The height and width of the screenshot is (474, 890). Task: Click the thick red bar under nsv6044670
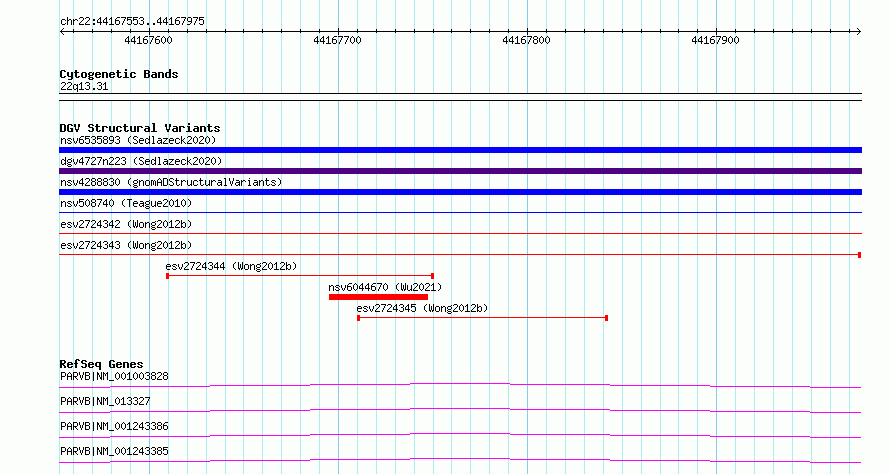click(378, 297)
